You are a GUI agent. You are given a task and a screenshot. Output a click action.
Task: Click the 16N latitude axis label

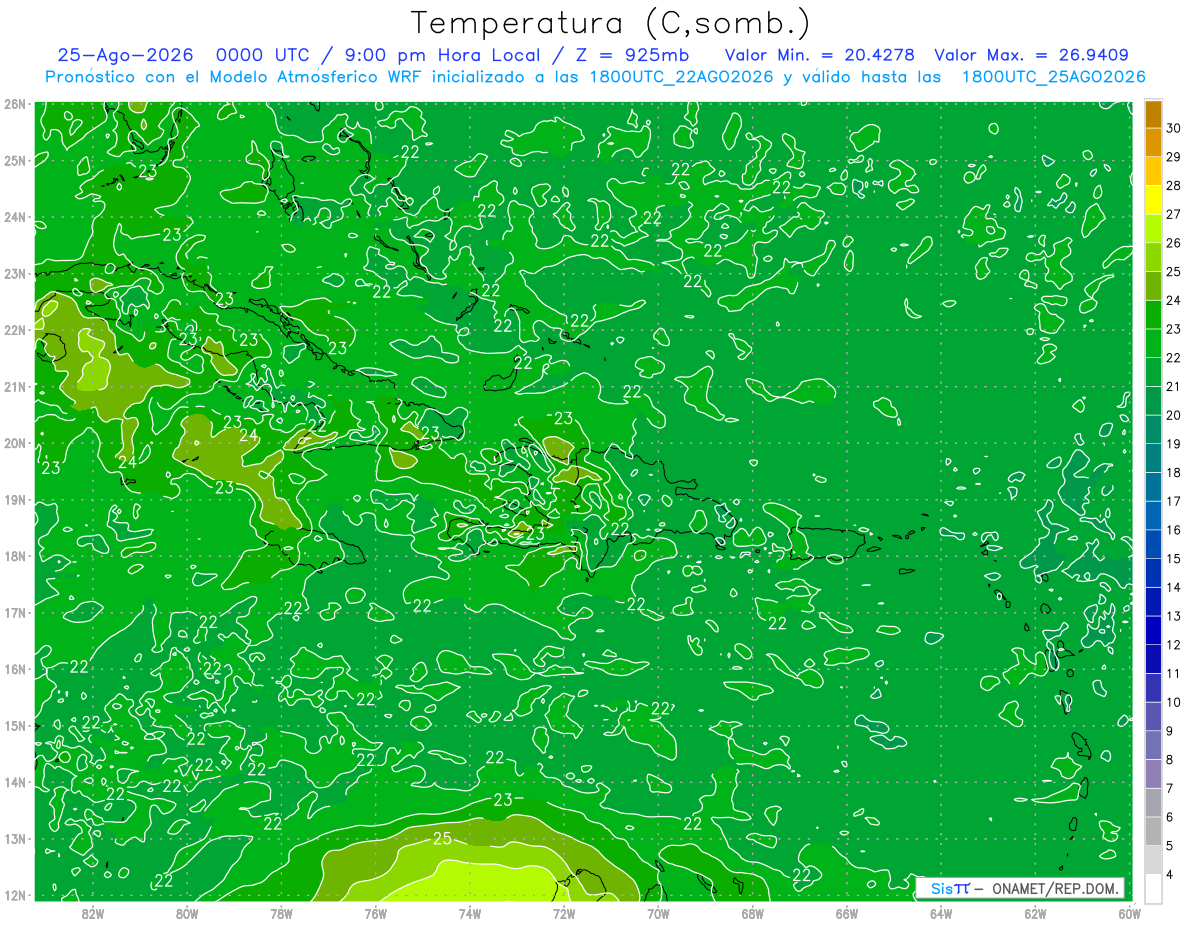[x=14, y=669]
